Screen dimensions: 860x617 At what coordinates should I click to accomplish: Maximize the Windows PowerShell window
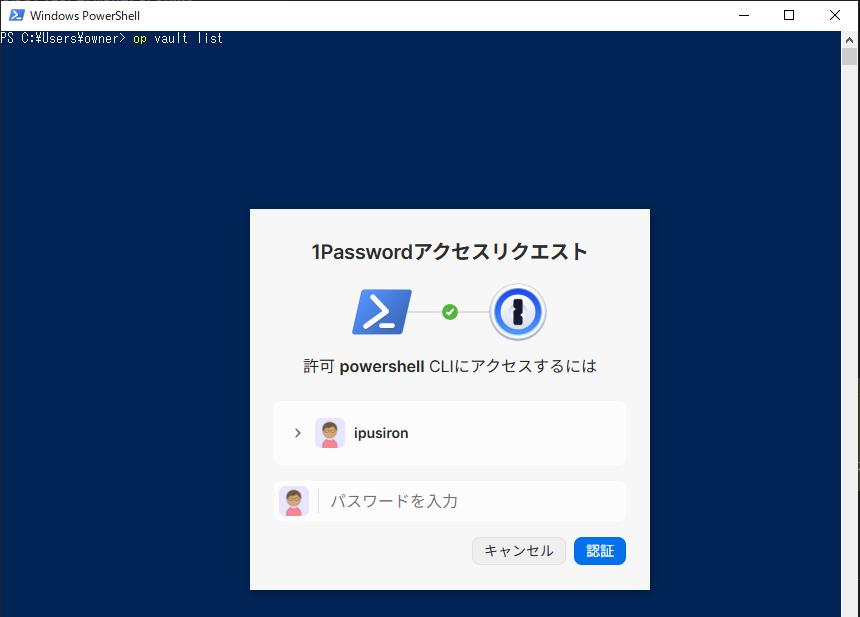click(789, 15)
